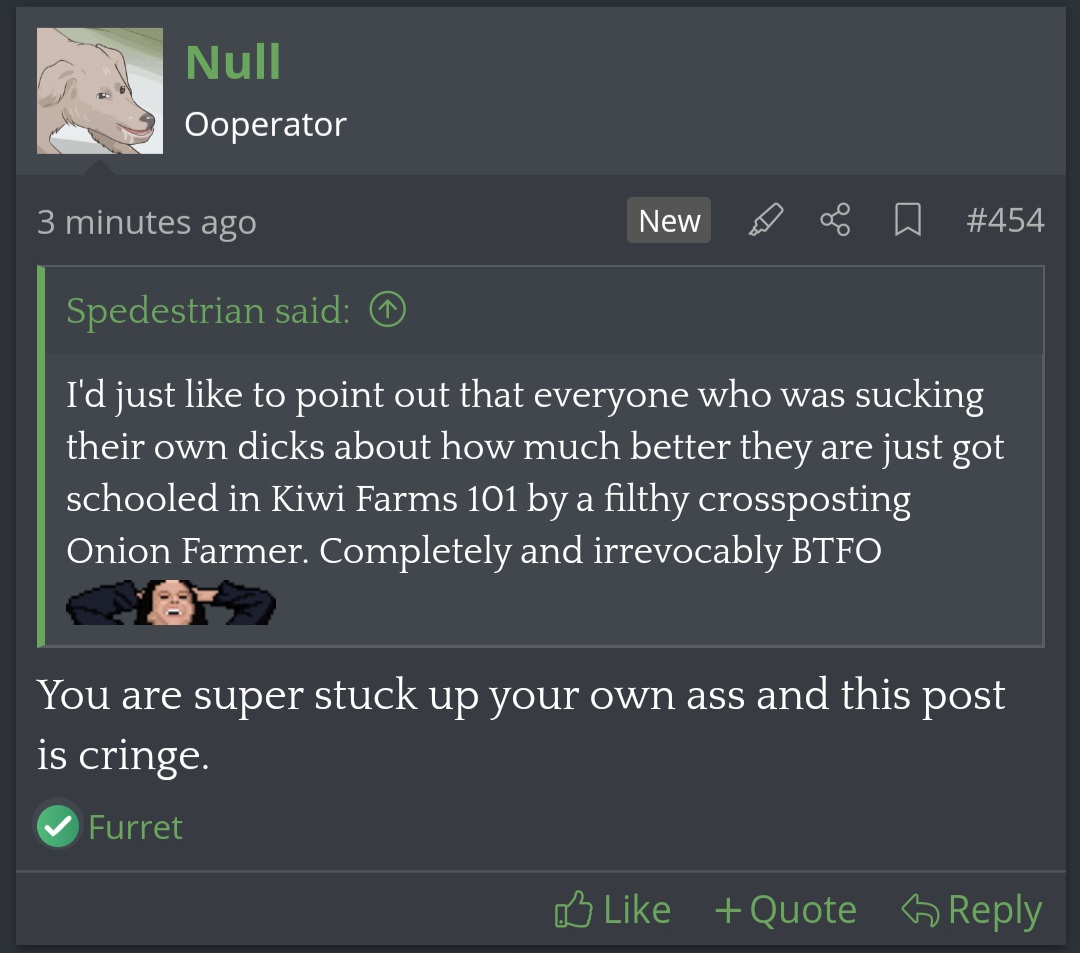Click the Reply arrow icon
This screenshot has width=1080, height=953.
920,910
